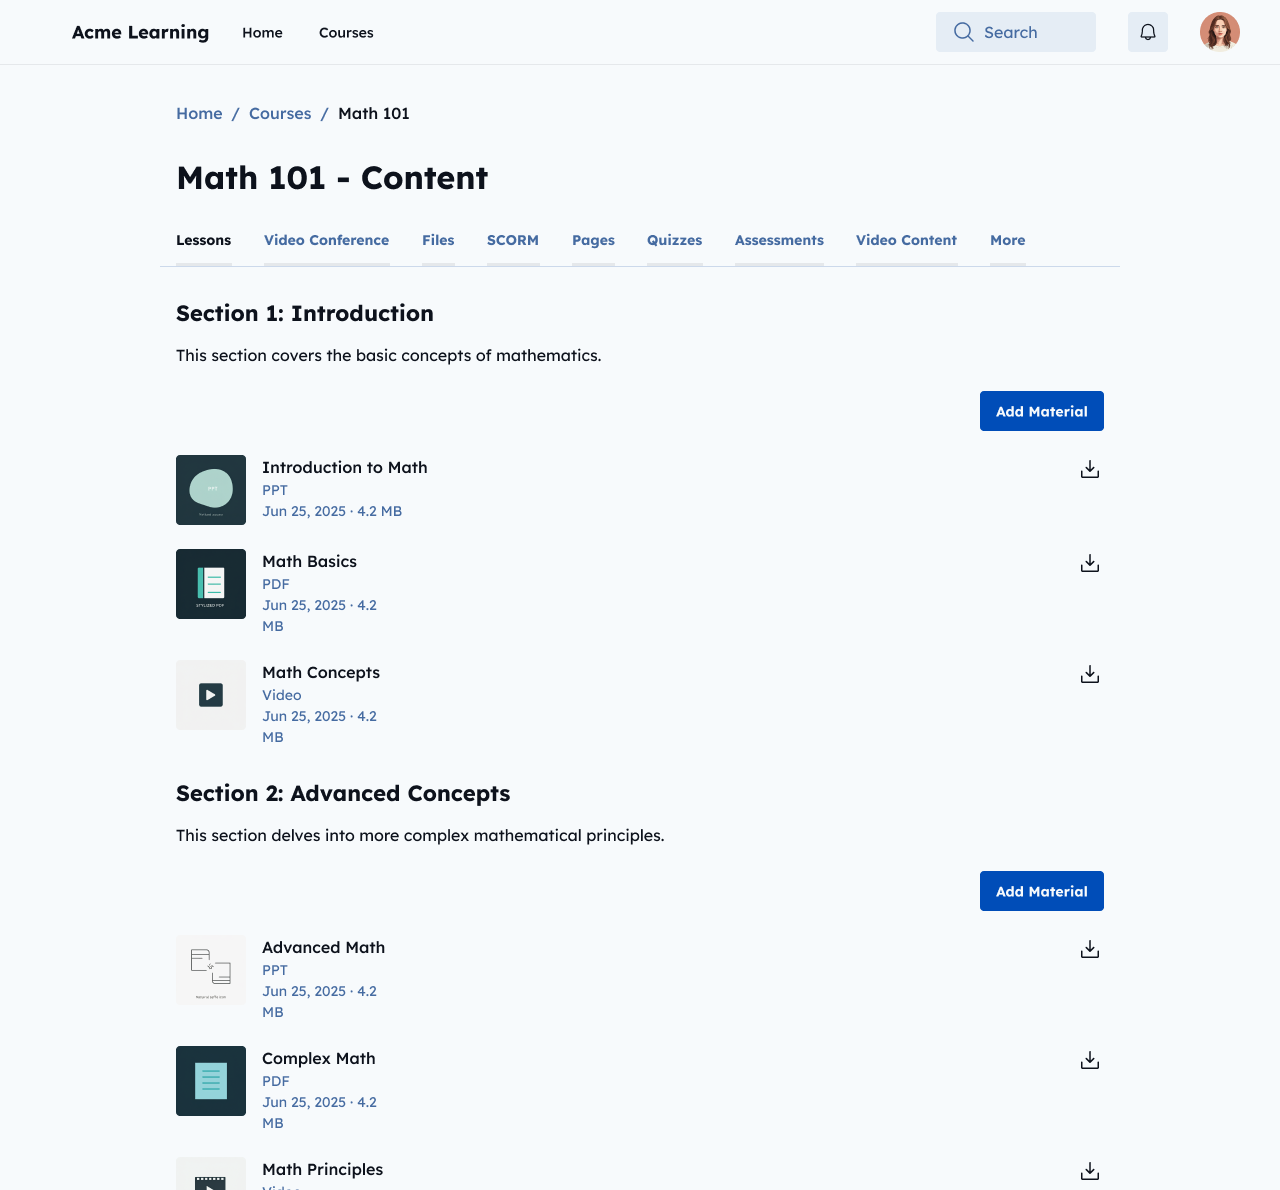
Task: Add Material to Section 1: Introduction
Action: point(1041,411)
